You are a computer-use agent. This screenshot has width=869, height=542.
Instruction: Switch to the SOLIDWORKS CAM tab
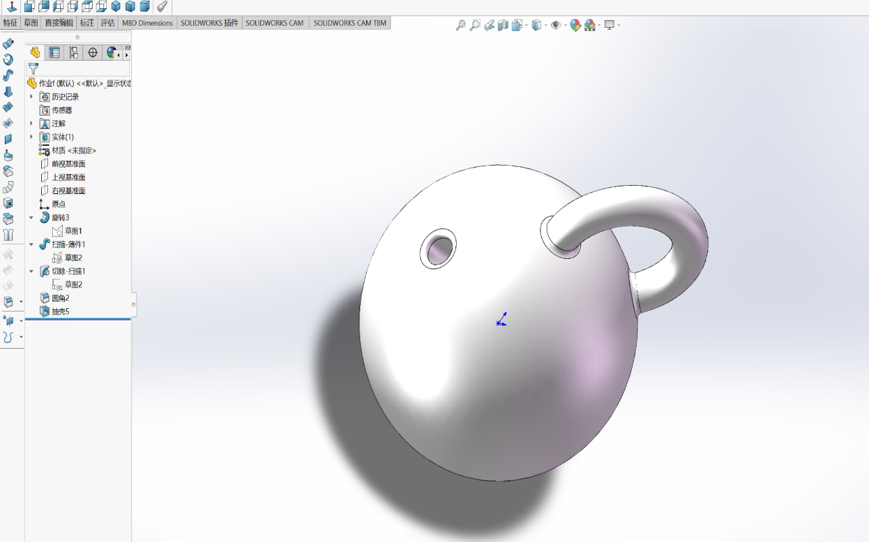click(275, 23)
